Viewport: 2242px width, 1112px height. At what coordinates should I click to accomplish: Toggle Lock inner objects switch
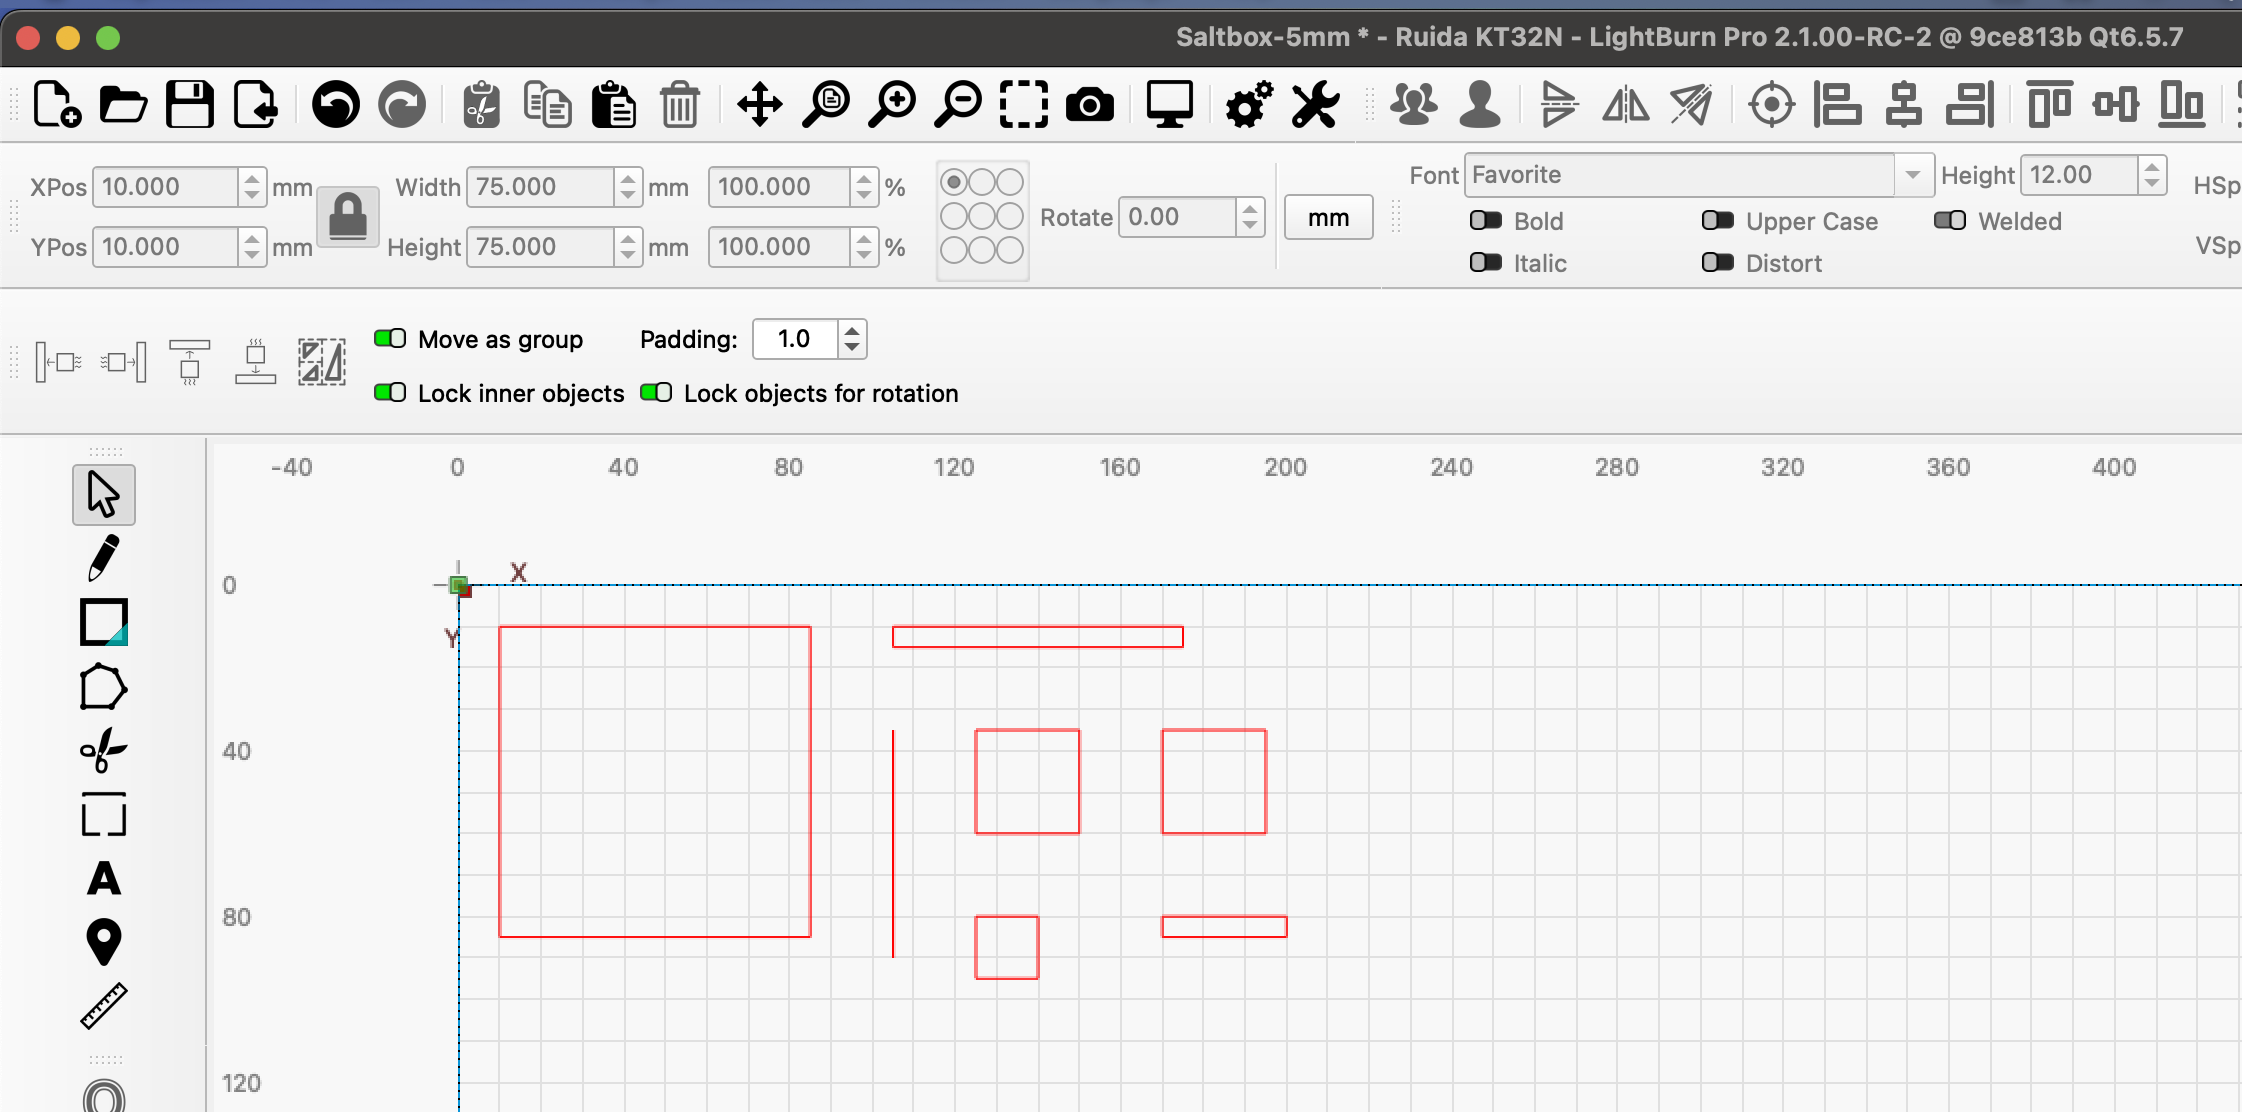click(x=390, y=393)
